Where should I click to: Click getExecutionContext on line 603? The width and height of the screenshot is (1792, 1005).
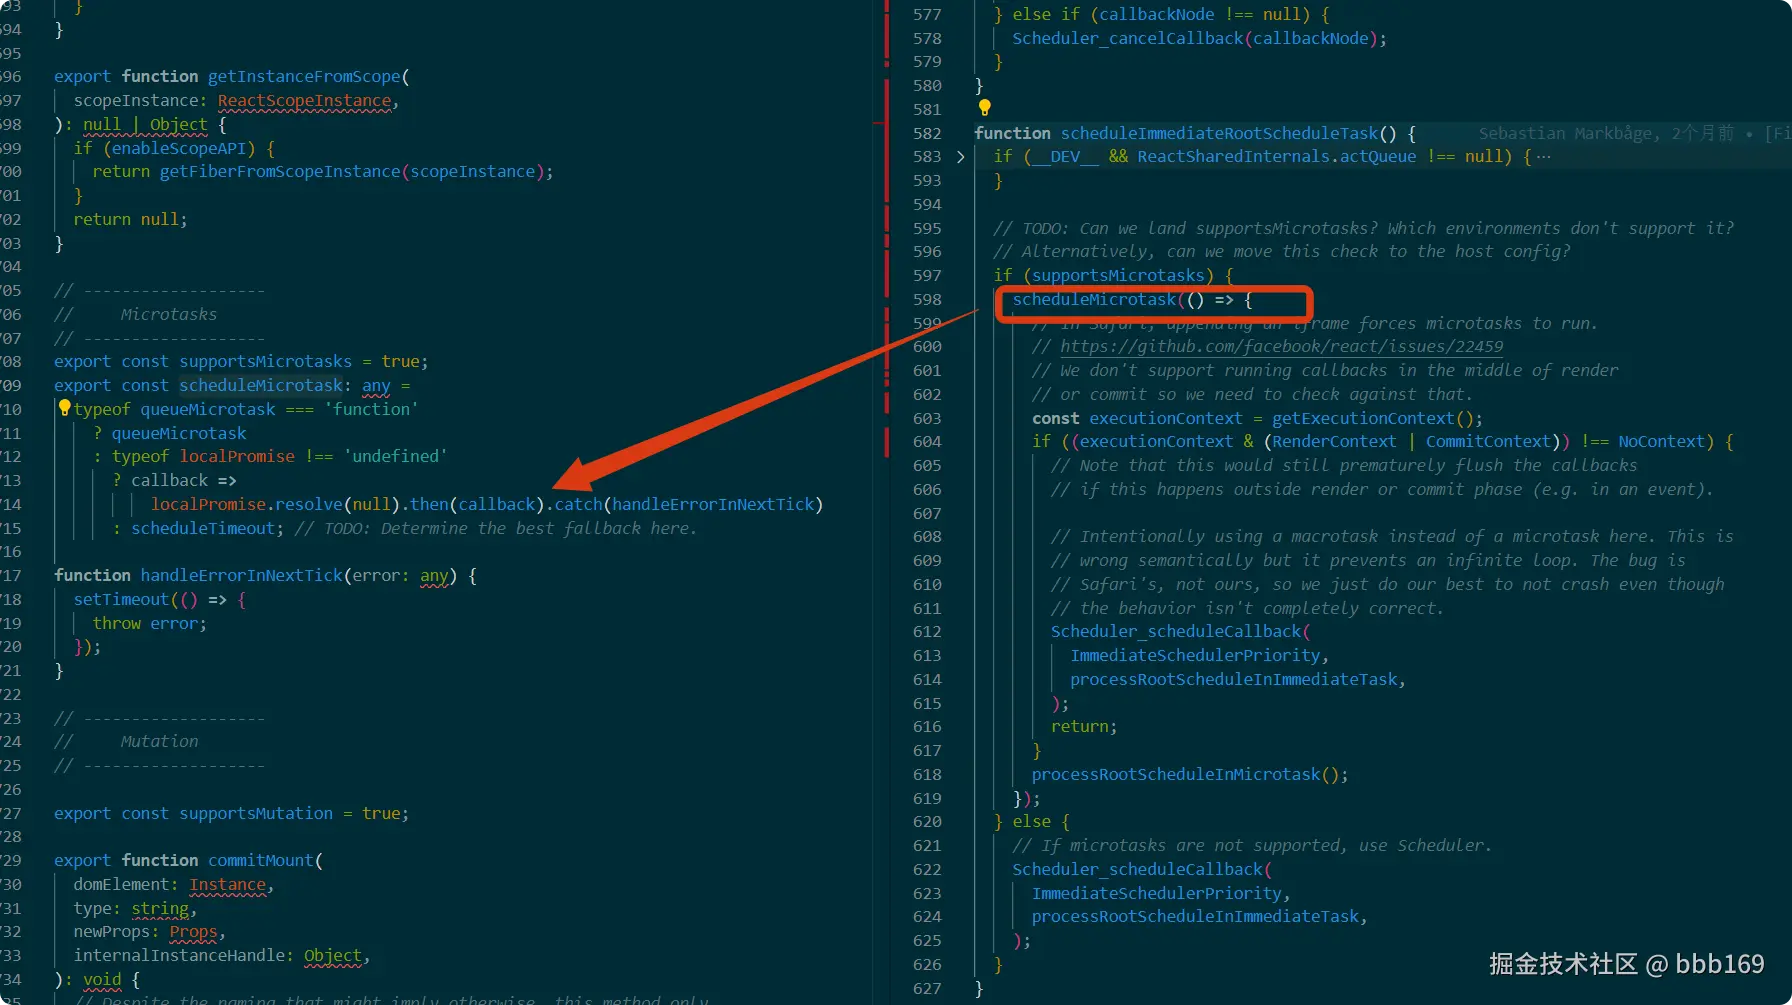tap(1364, 419)
